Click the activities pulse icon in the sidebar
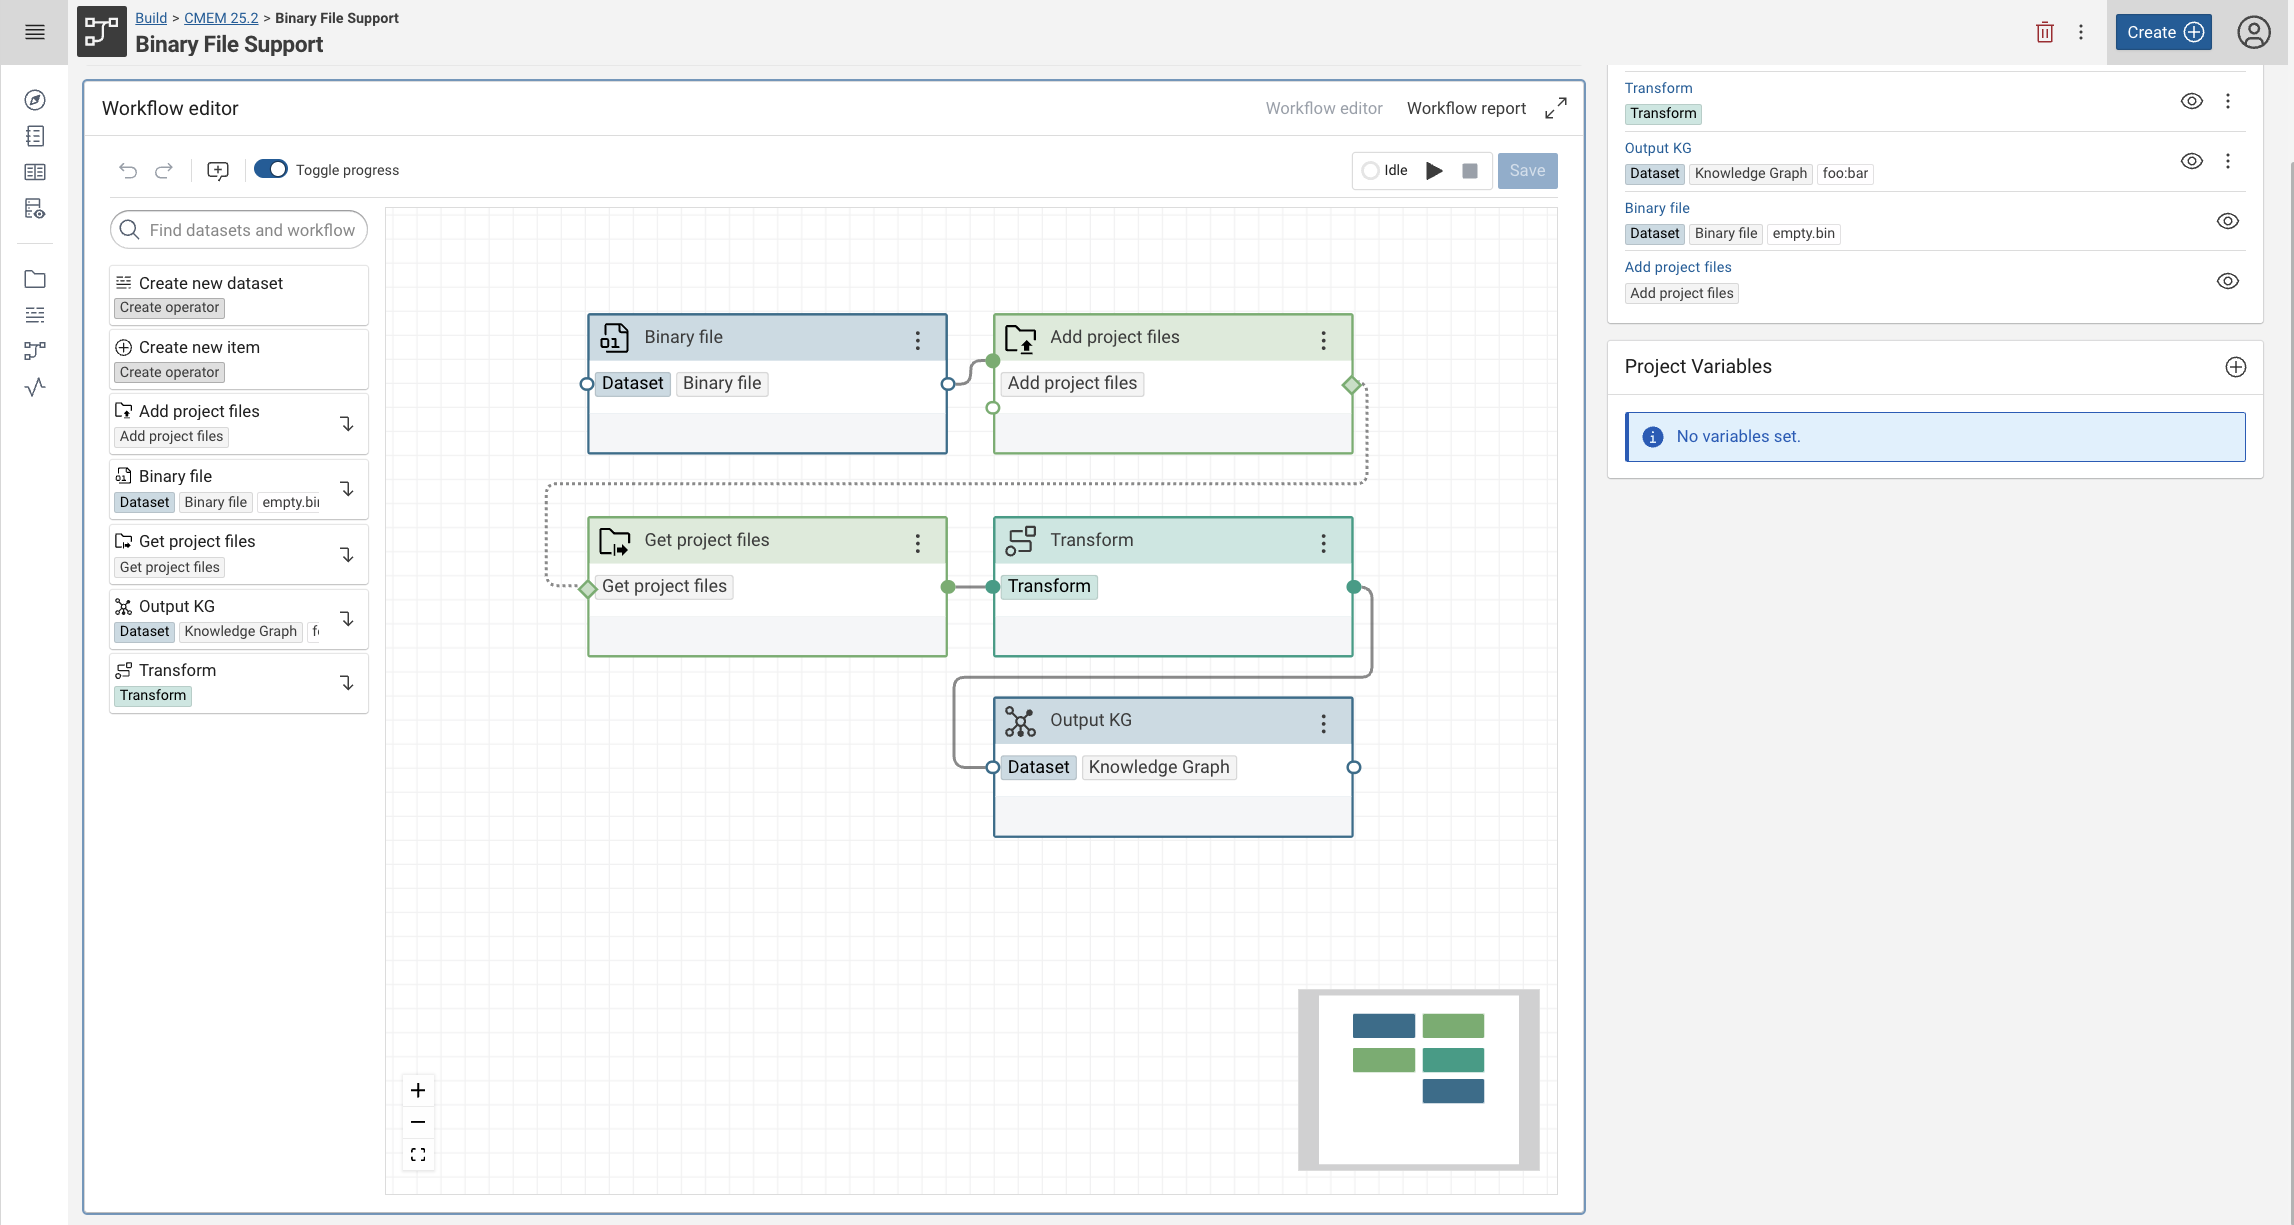 [35, 388]
